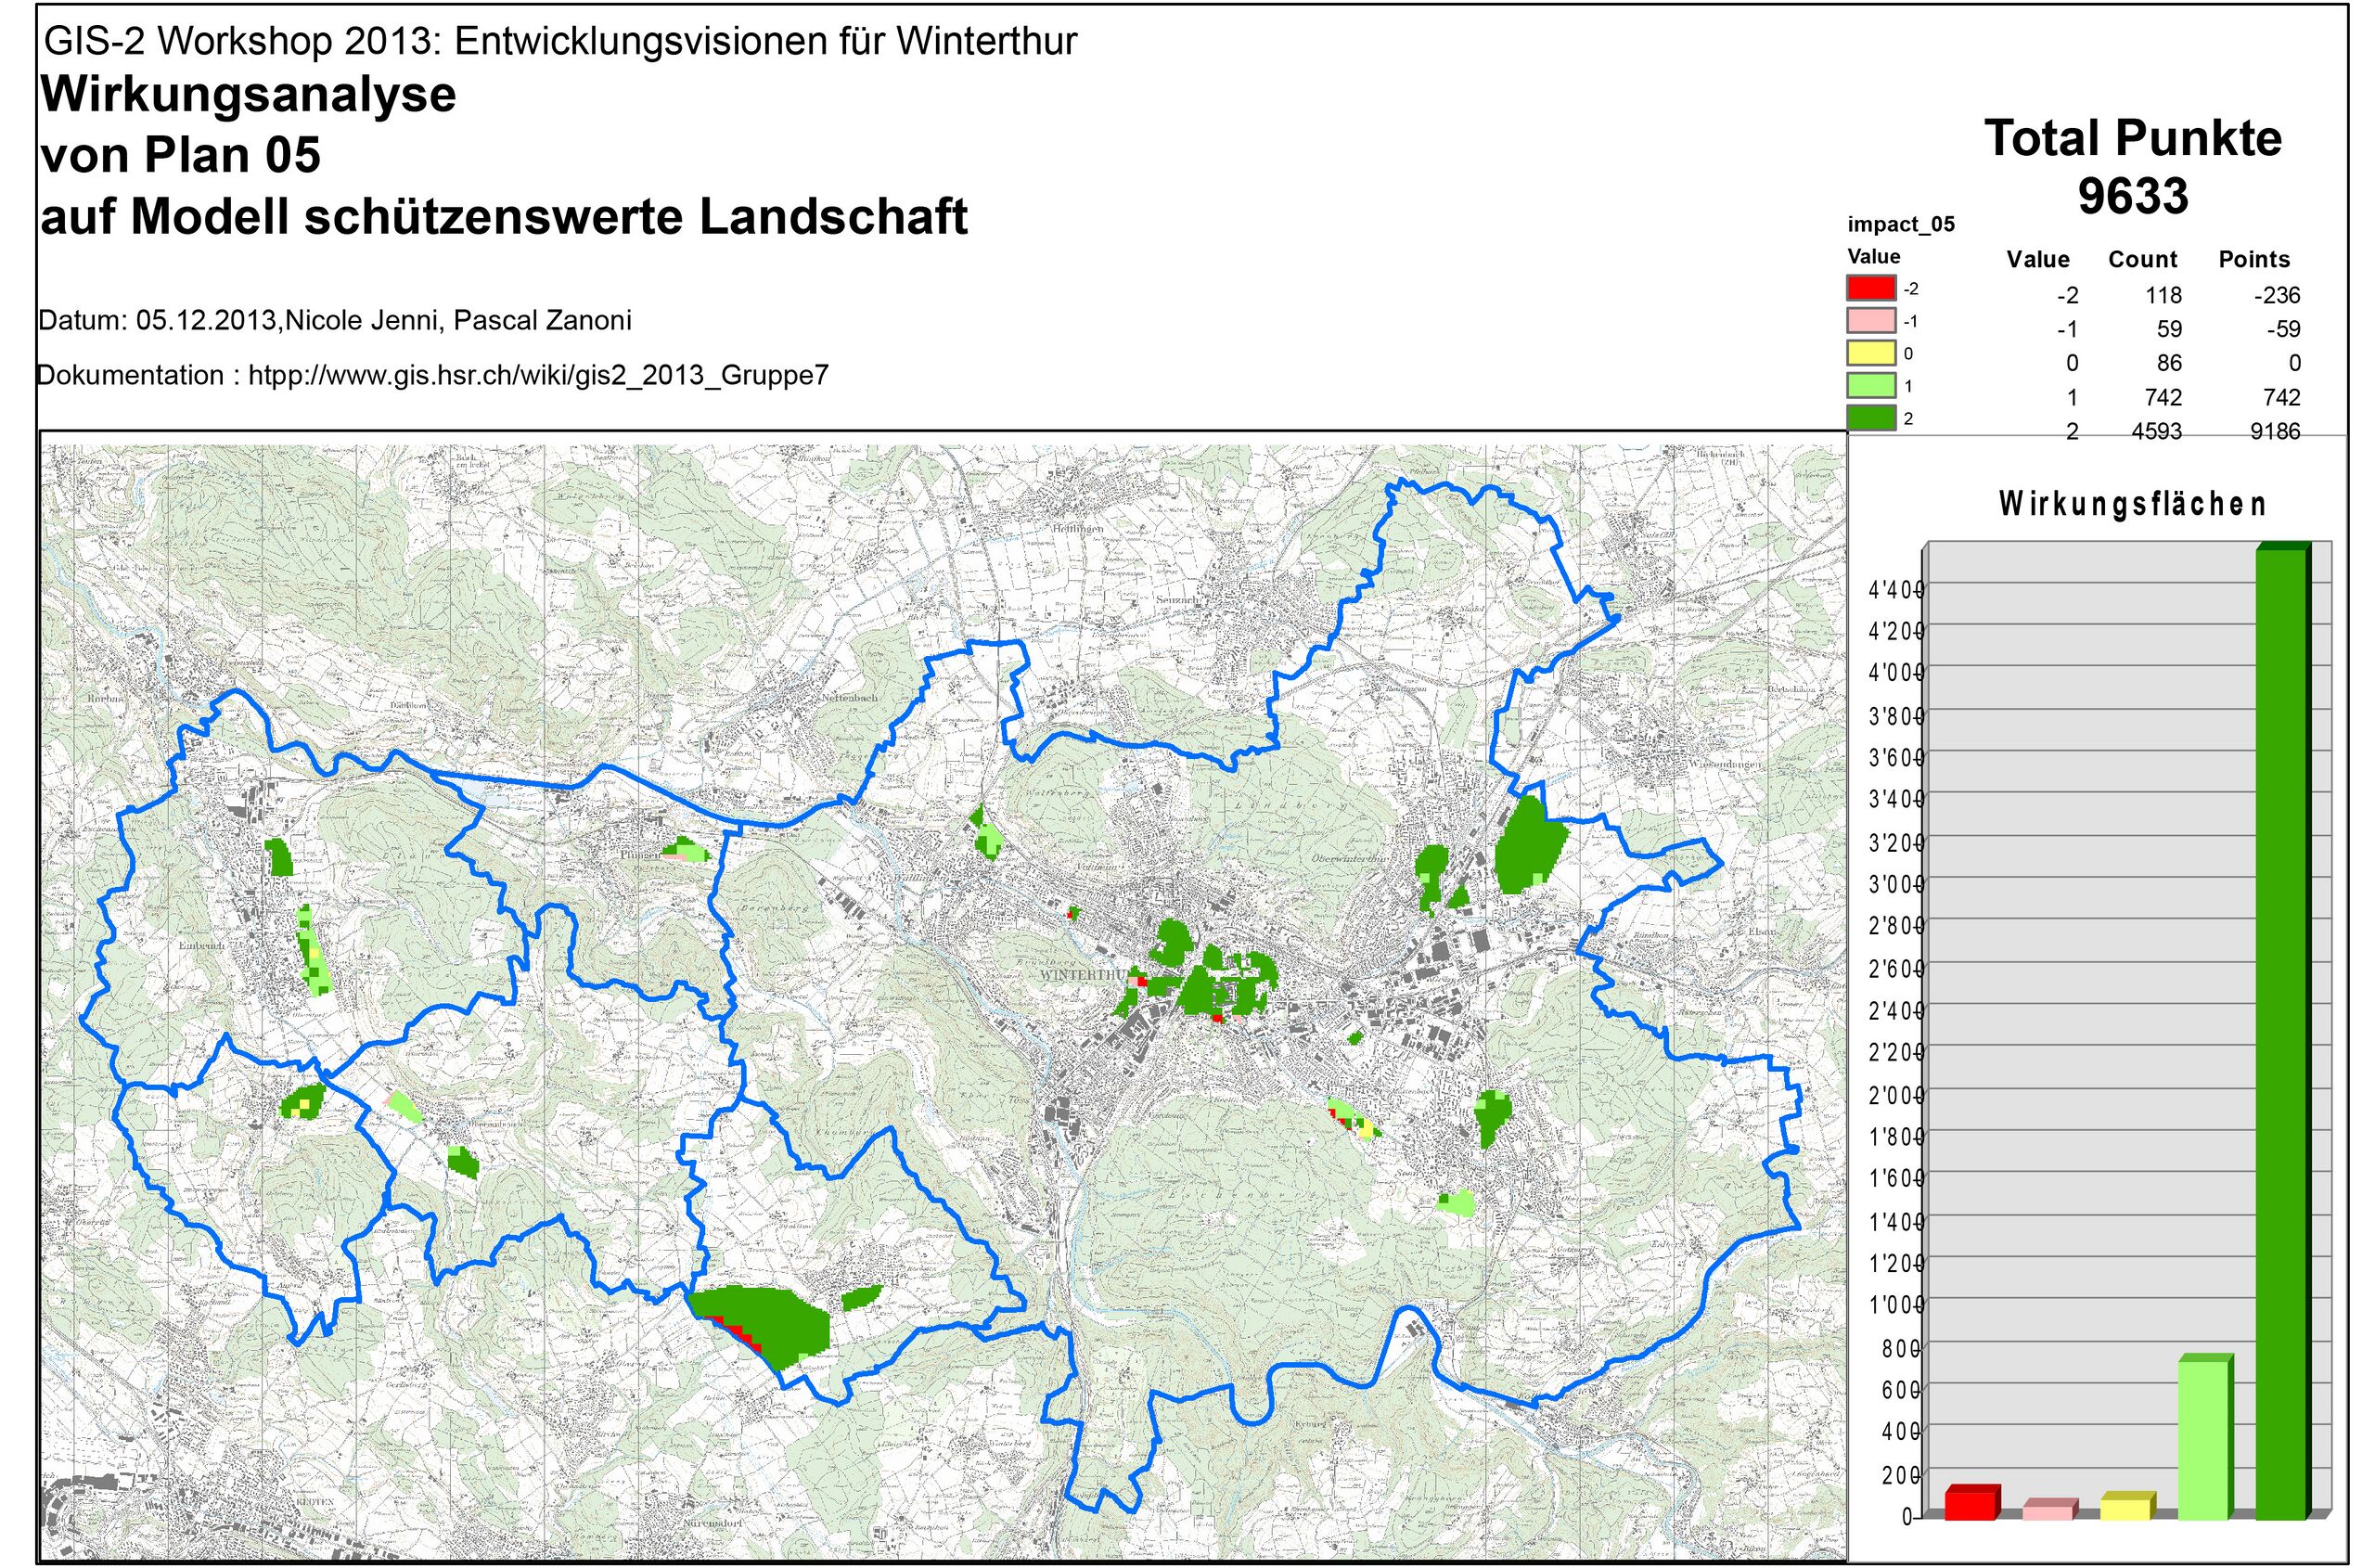The width and height of the screenshot is (2375, 1568).
Task: Click the Count column header
Action: pyautogui.click(x=2142, y=260)
